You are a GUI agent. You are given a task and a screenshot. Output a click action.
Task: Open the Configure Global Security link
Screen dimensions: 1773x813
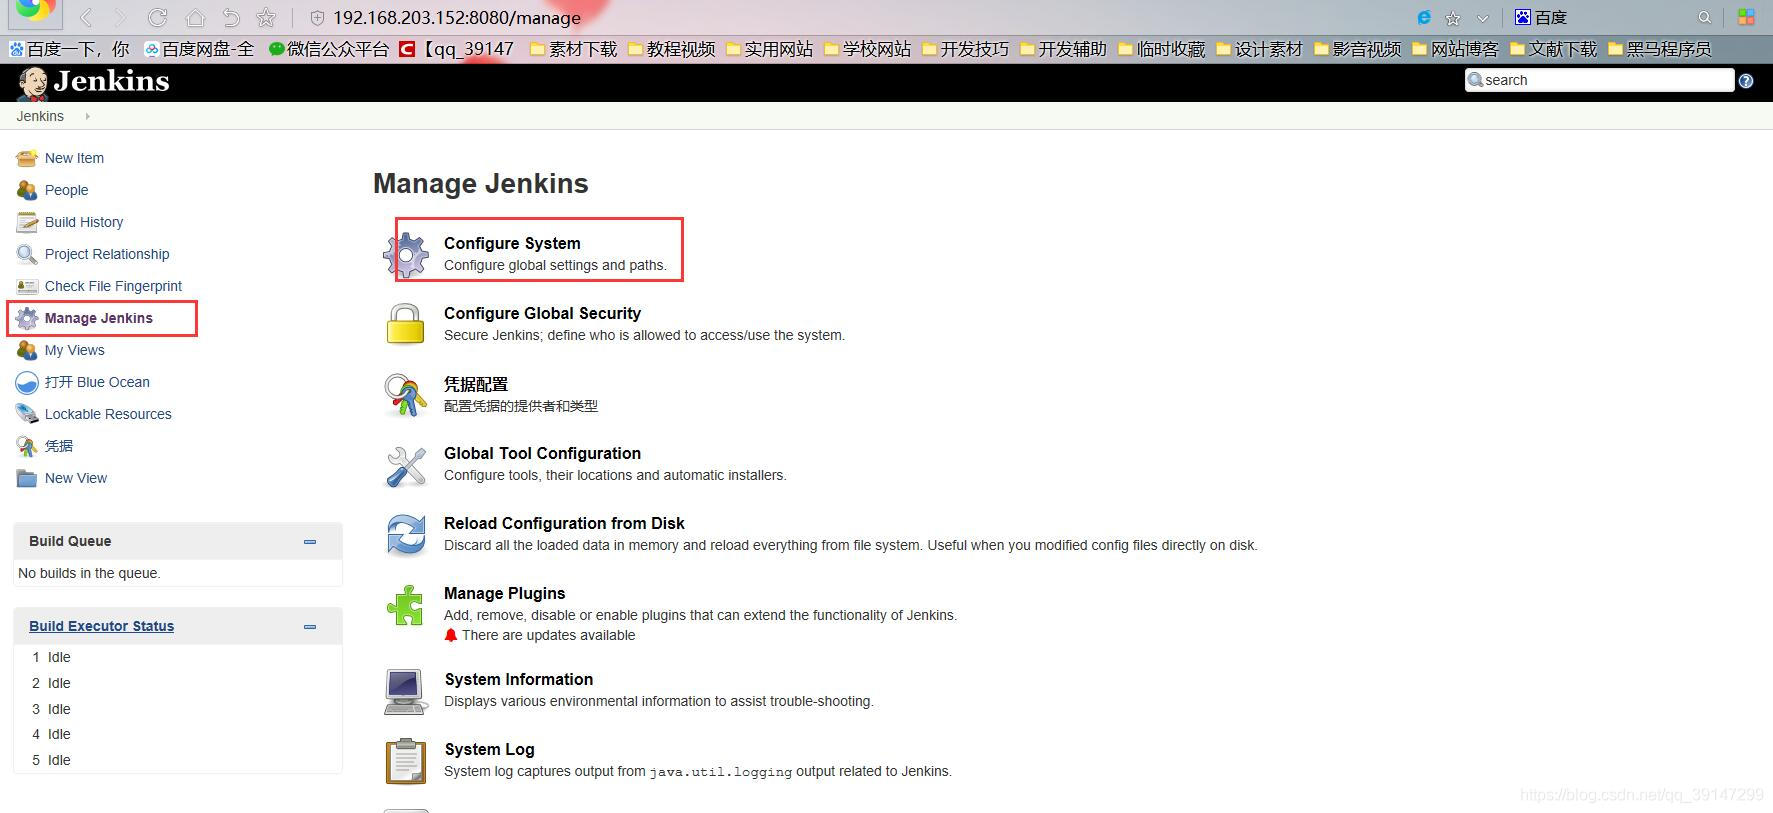click(542, 313)
